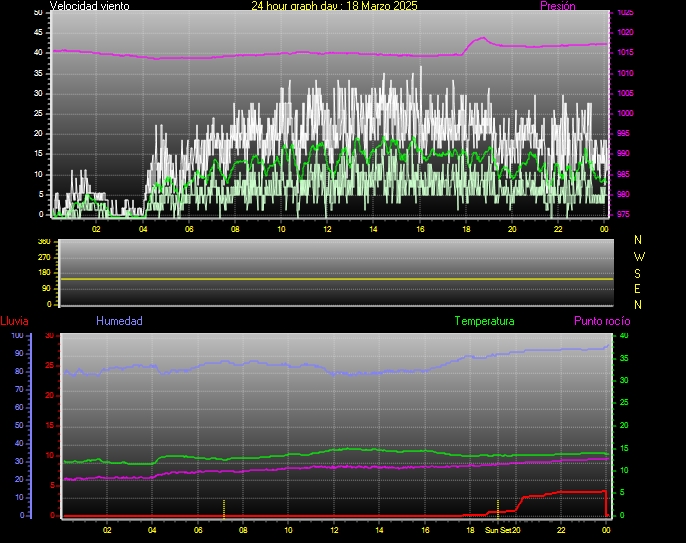Click humidity axis value "70"
Viewport: 686px width, 543px height.
click(x=19, y=389)
